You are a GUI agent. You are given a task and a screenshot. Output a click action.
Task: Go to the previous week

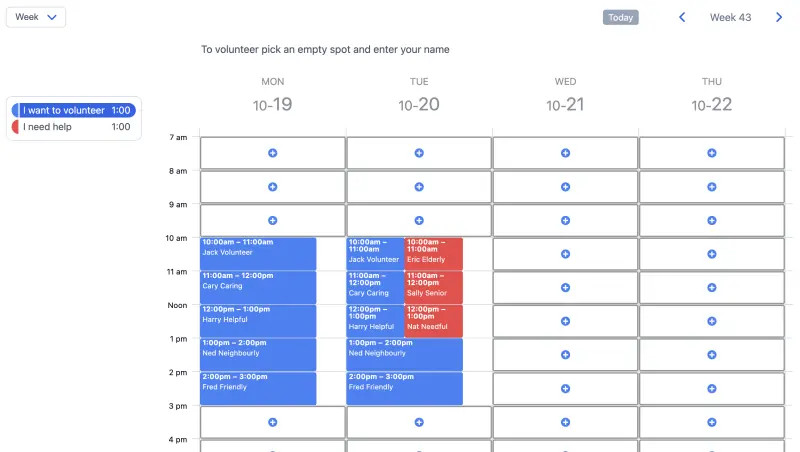click(682, 17)
